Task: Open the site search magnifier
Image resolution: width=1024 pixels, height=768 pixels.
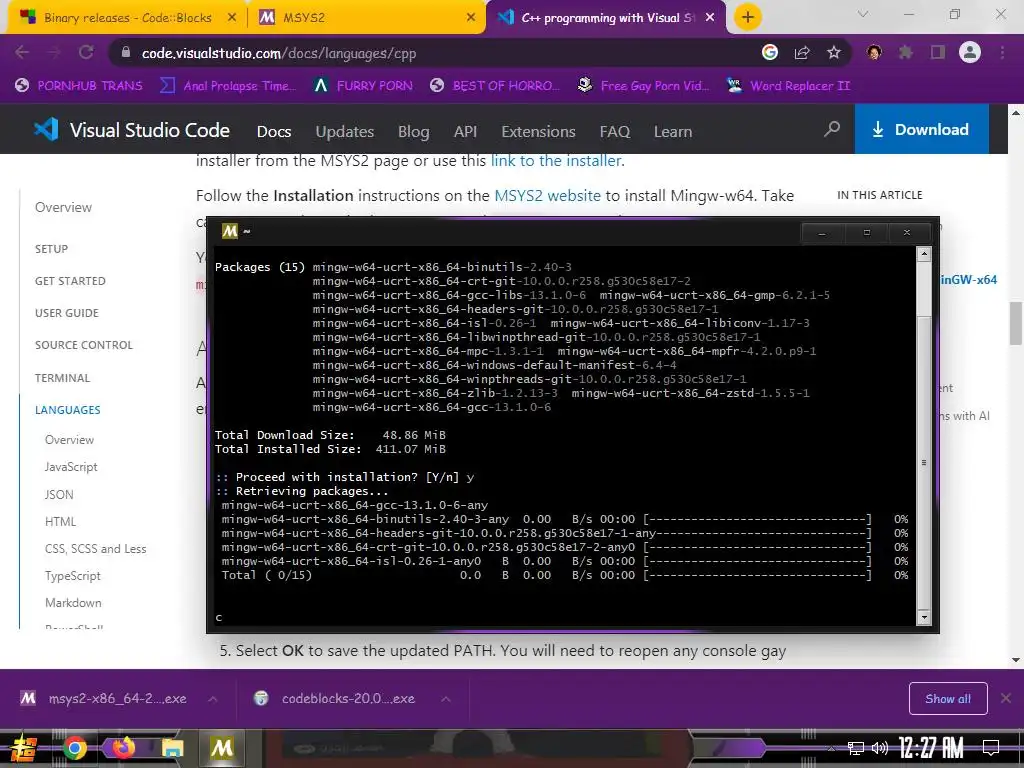Action: tap(832, 129)
